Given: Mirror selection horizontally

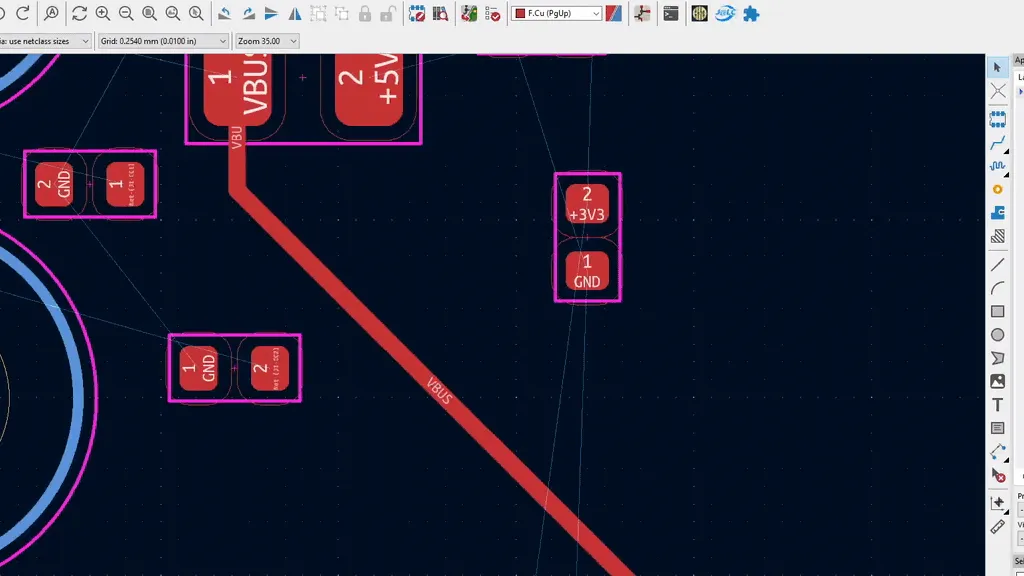Looking at the screenshot, I should (295, 13).
